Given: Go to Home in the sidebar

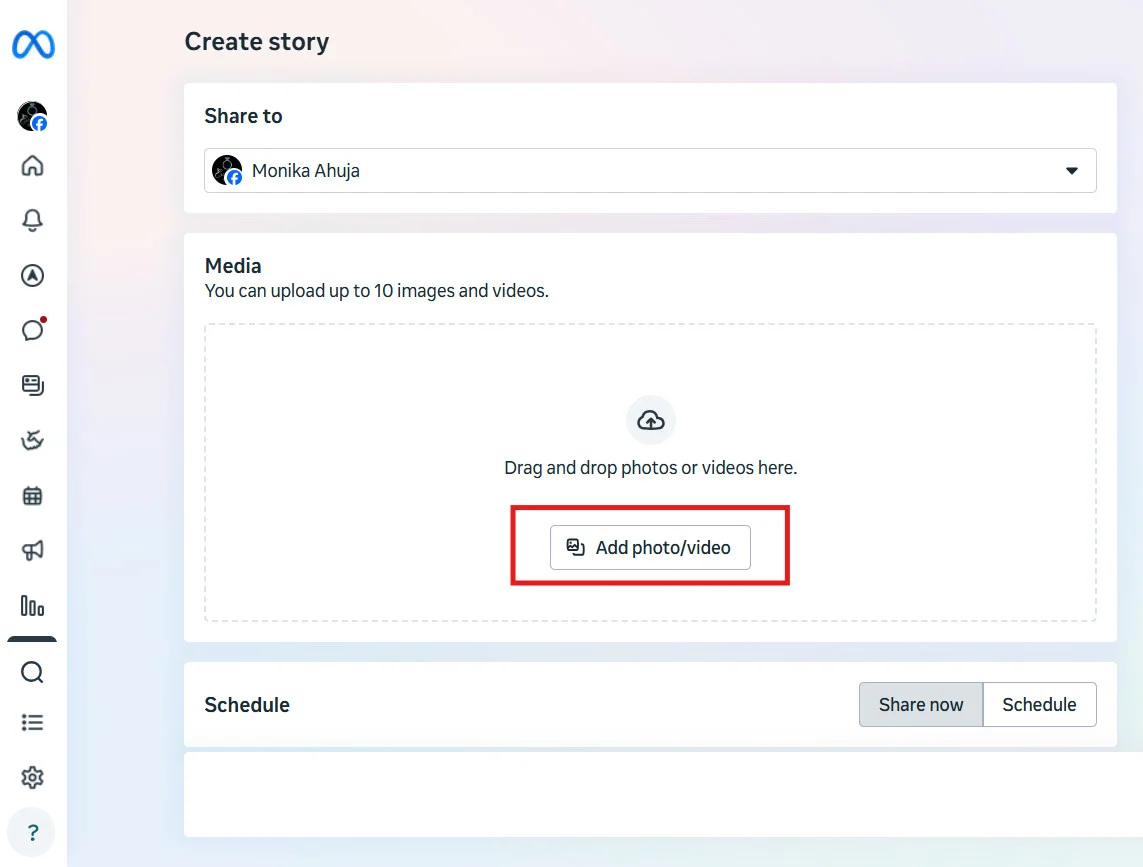Looking at the screenshot, I should tap(32, 166).
